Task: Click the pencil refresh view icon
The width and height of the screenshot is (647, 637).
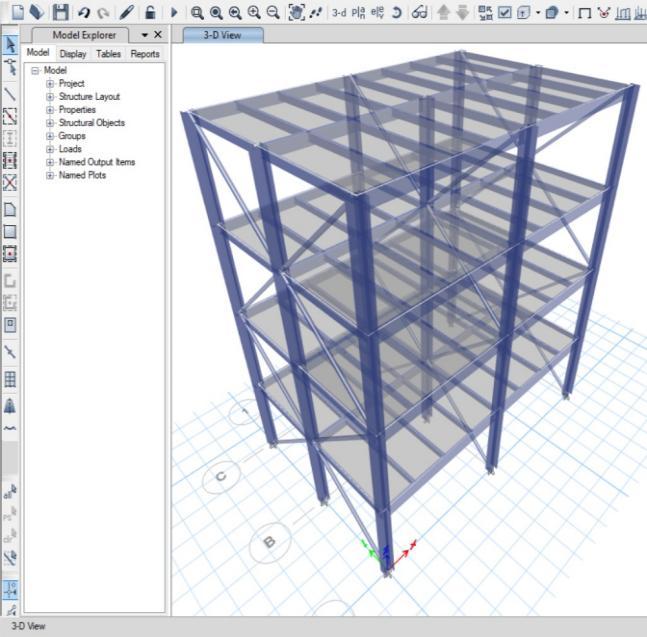Action: pyautogui.click(x=127, y=12)
